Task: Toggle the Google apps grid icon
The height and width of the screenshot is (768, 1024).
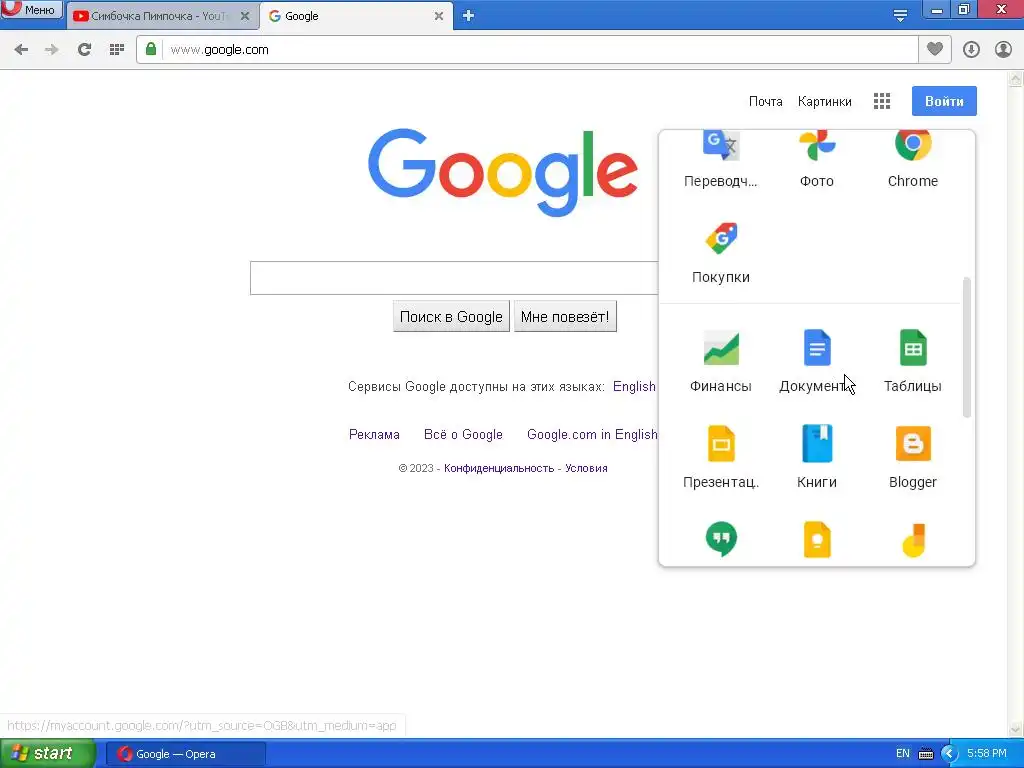Action: point(882,101)
